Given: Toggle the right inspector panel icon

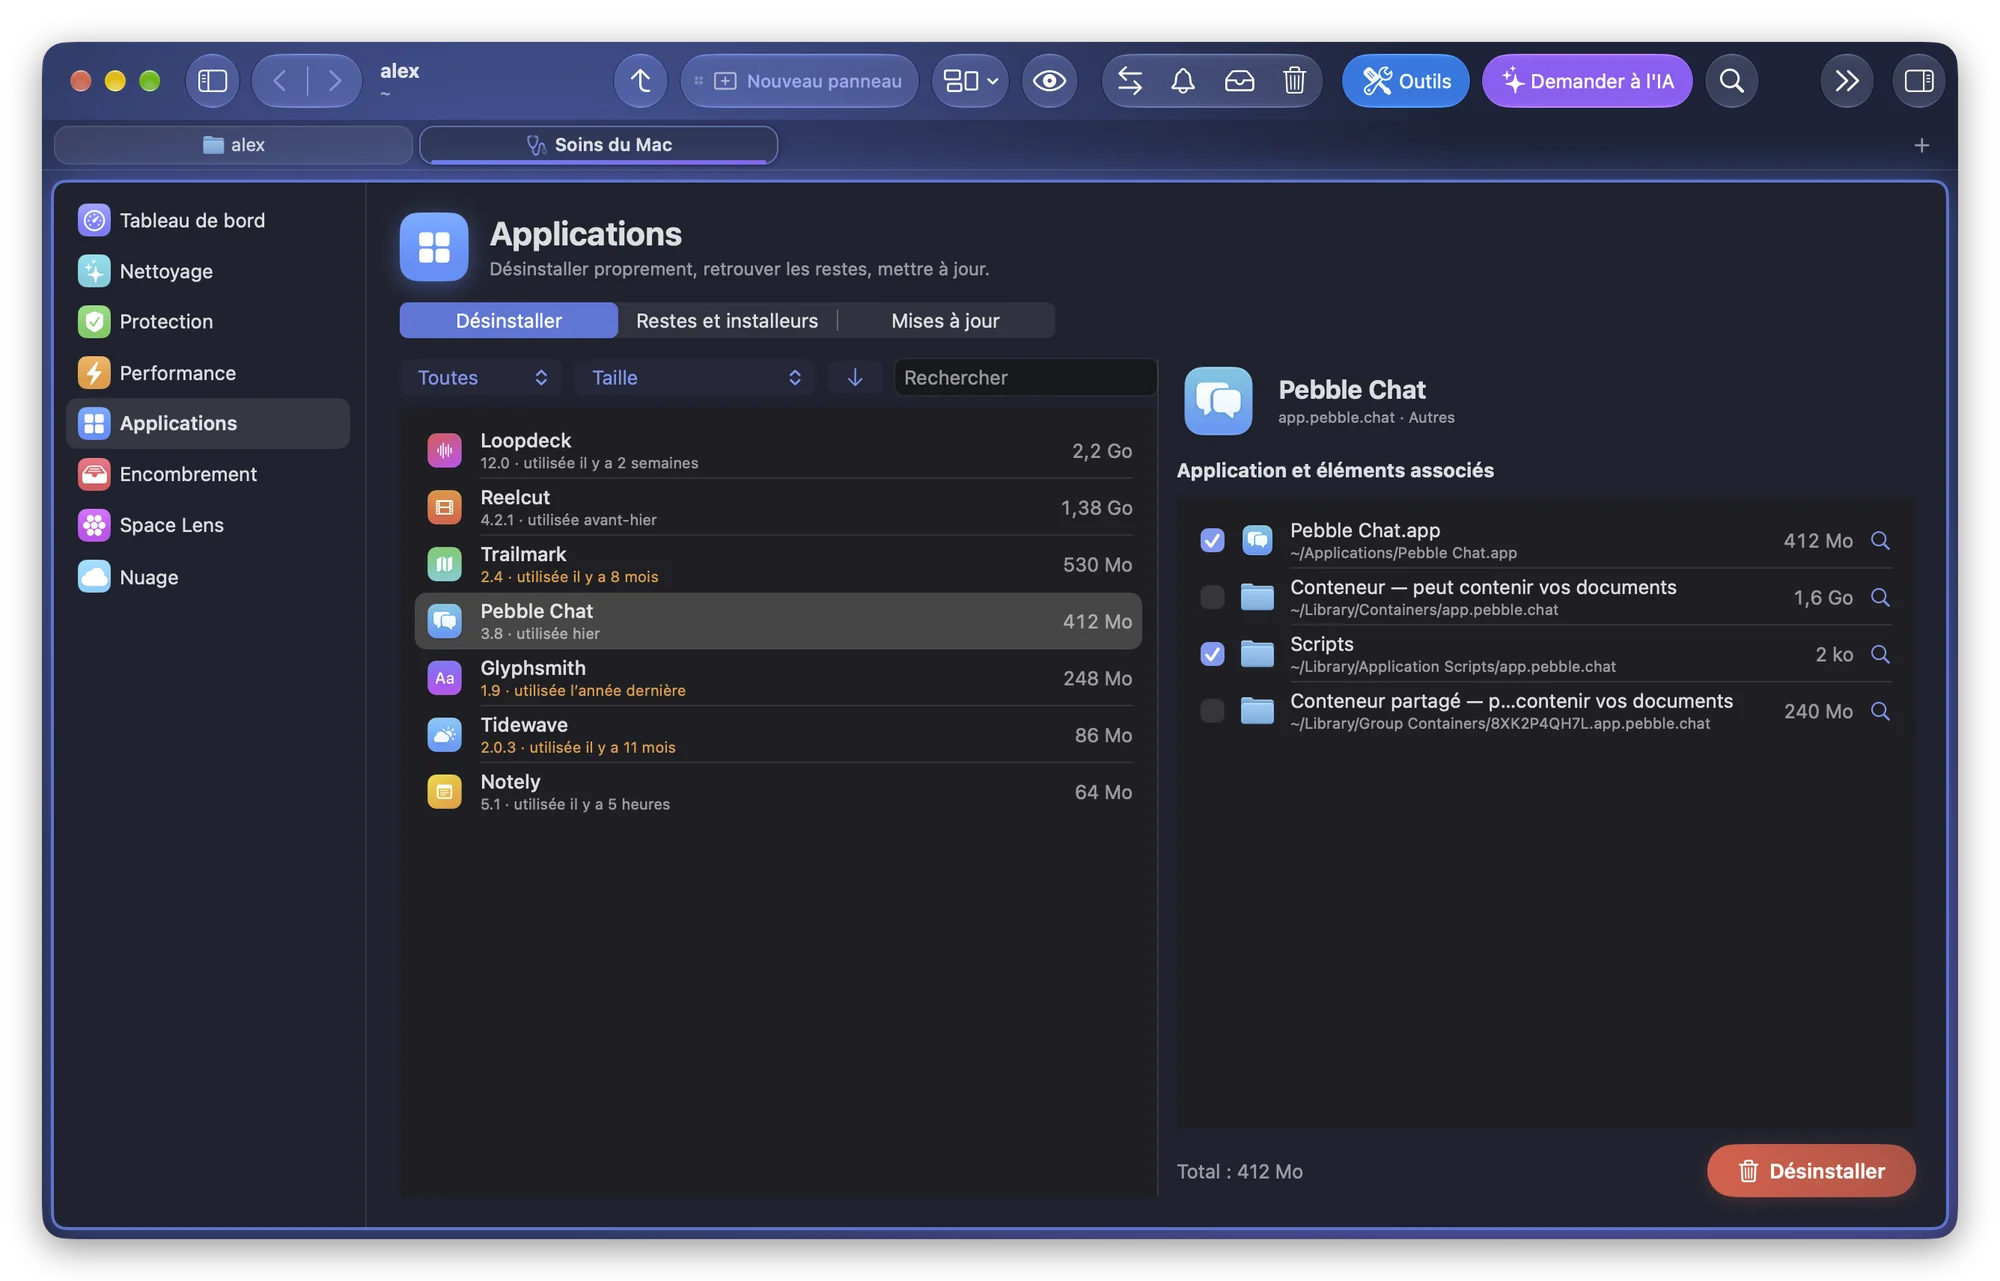Looking at the screenshot, I should click(x=1918, y=81).
